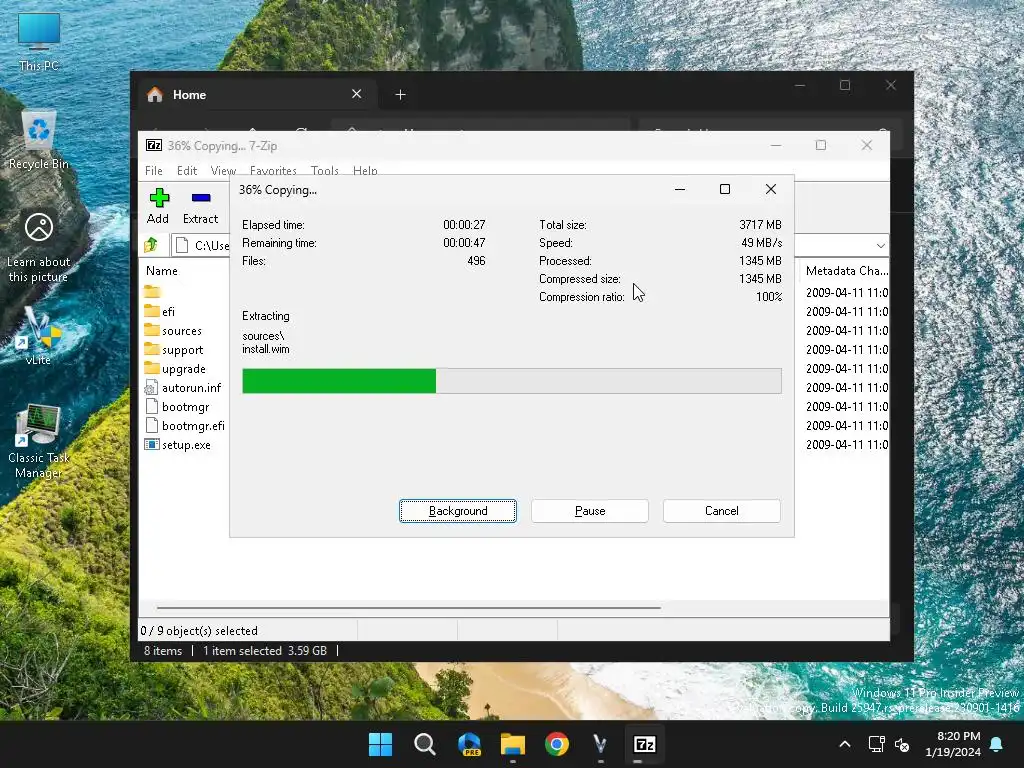Click the '0 / 9 object(s) selected' status text

(x=199, y=631)
